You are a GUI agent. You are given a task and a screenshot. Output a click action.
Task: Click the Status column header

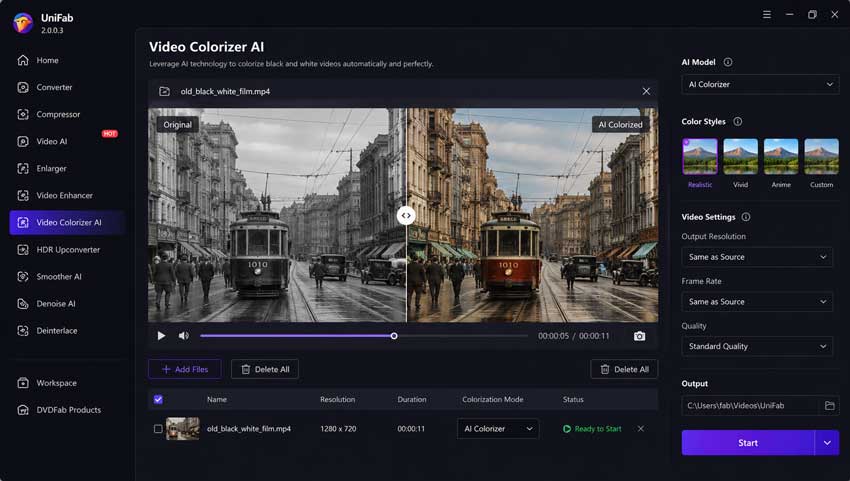tap(573, 400)
